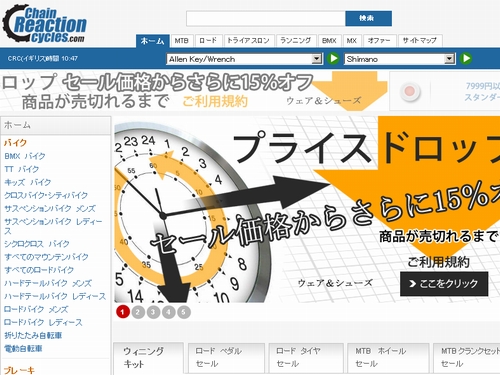This screenshot has width=500, height=375.
Task: Open the ランニング tab
Action: (296, 41)
